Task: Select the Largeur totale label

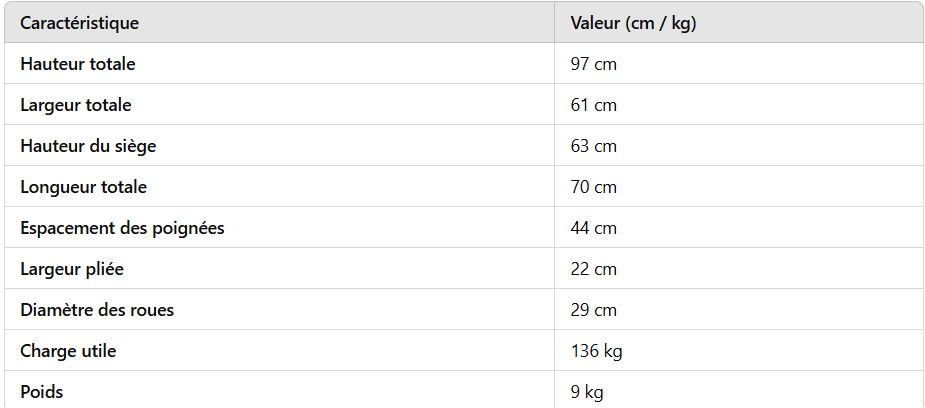Action: 76,105
